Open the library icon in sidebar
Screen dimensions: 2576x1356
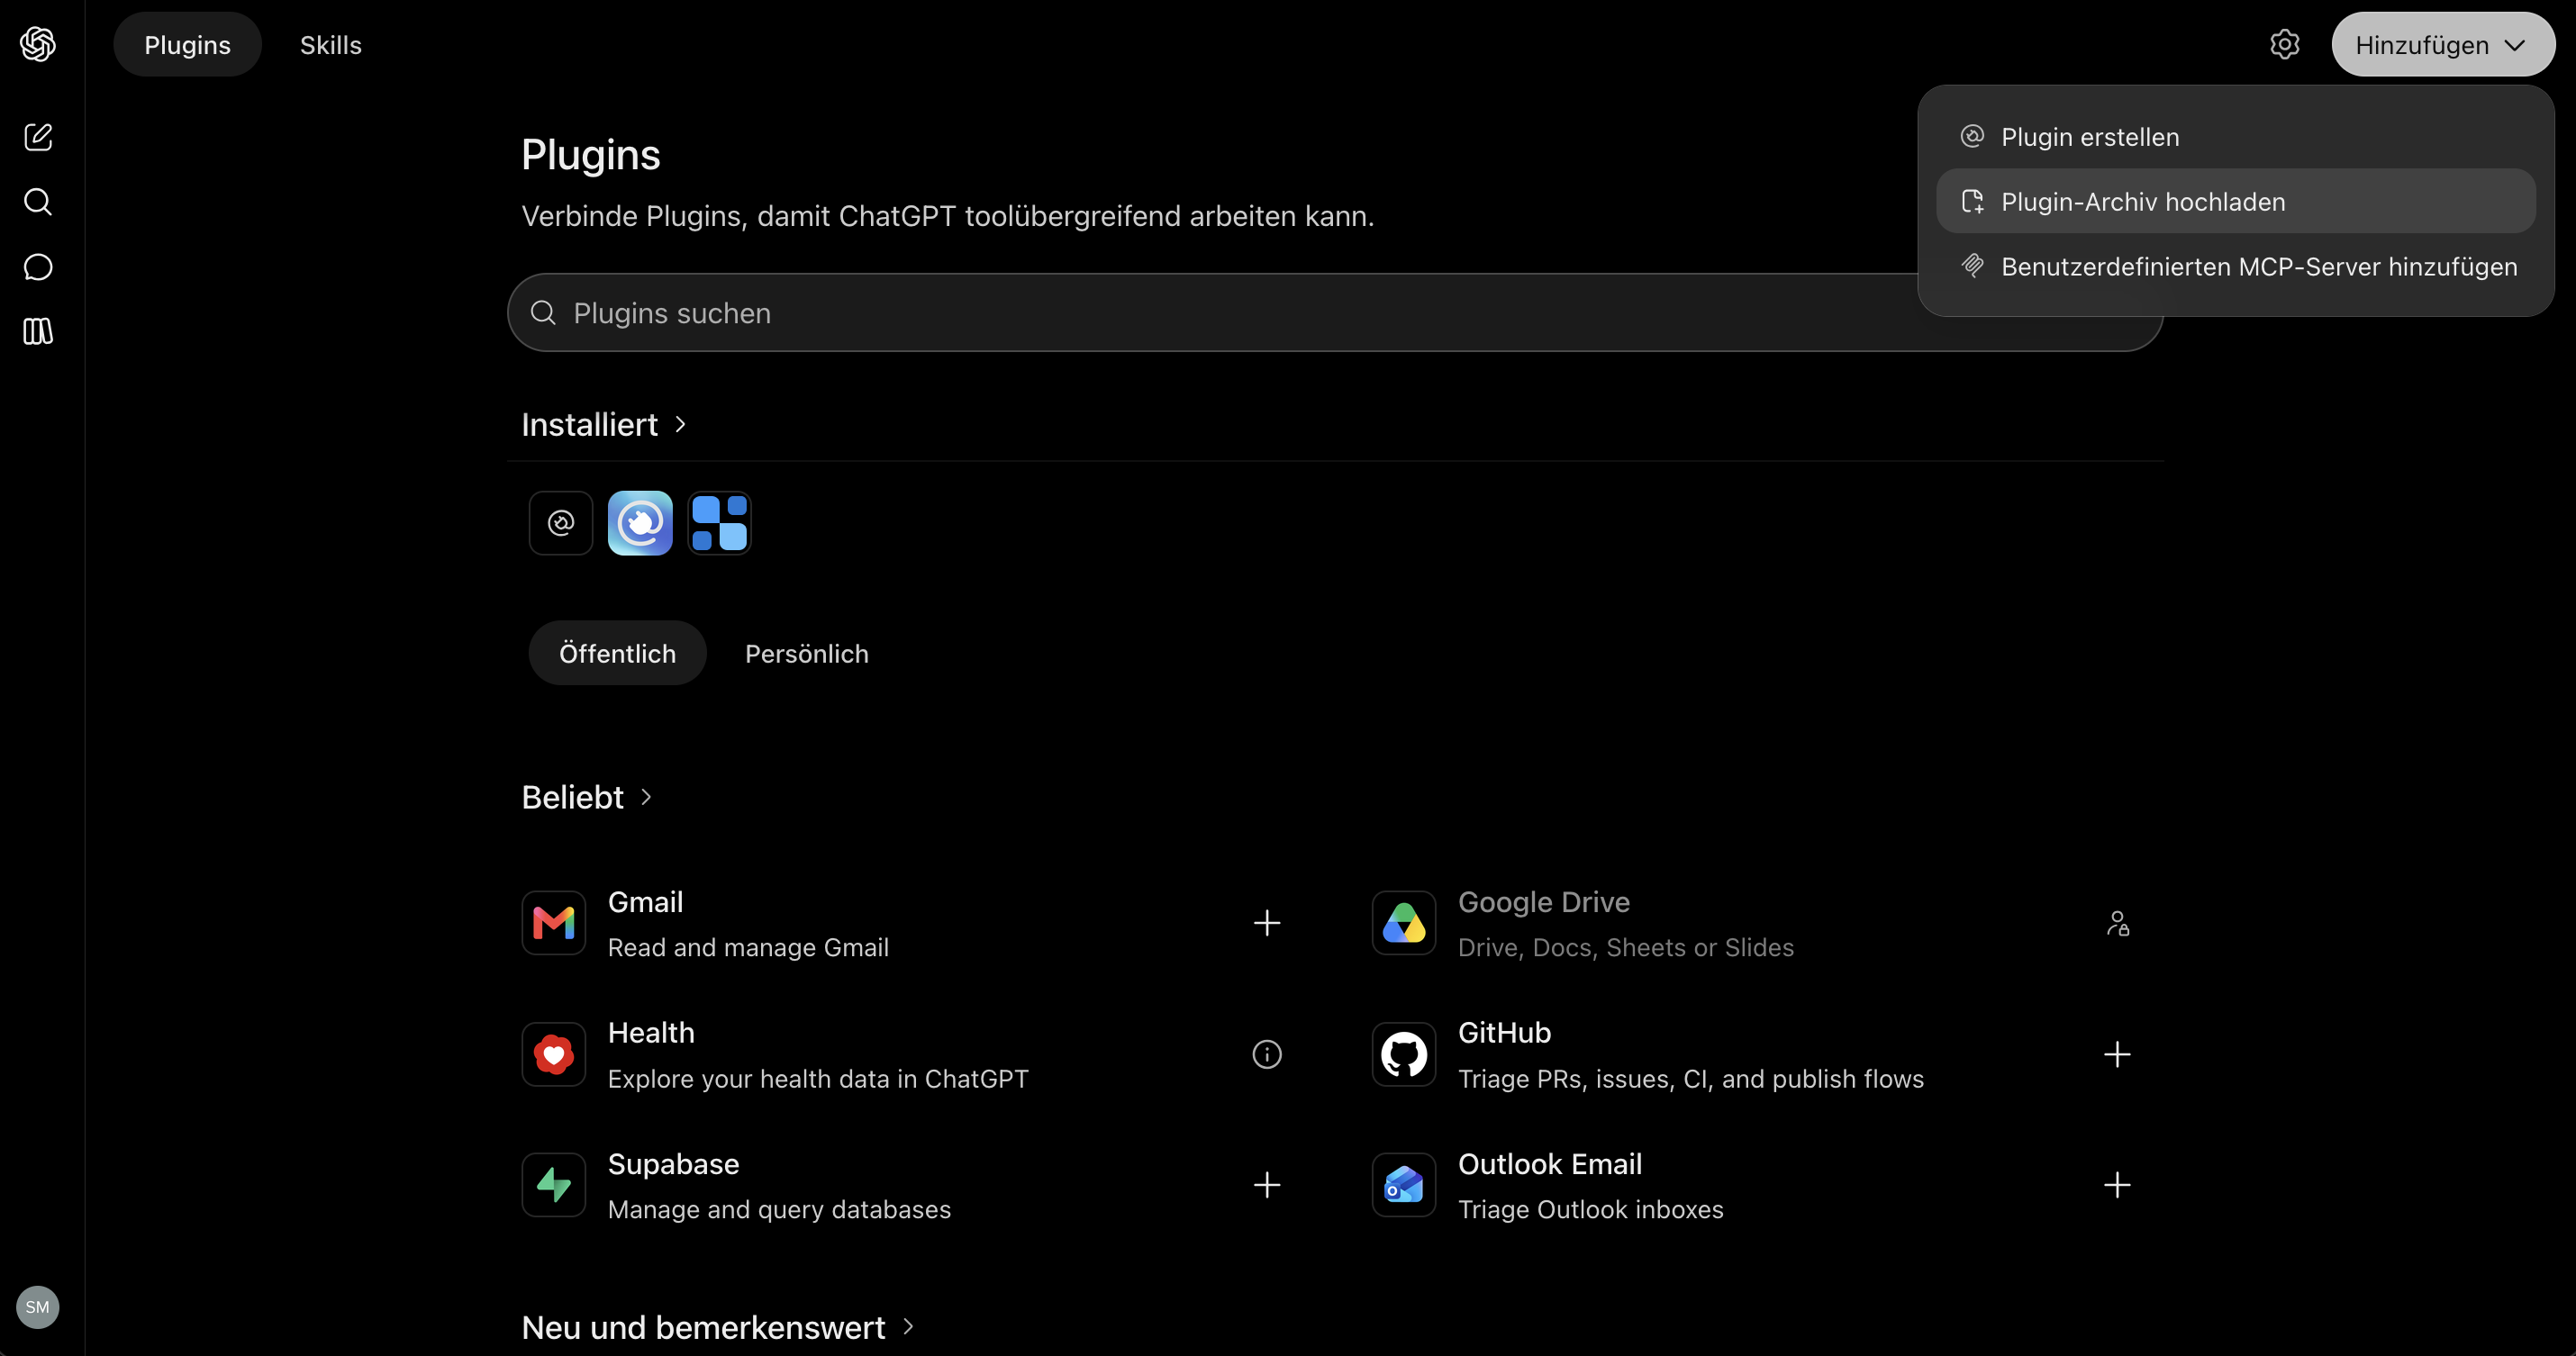click(38, 331)
